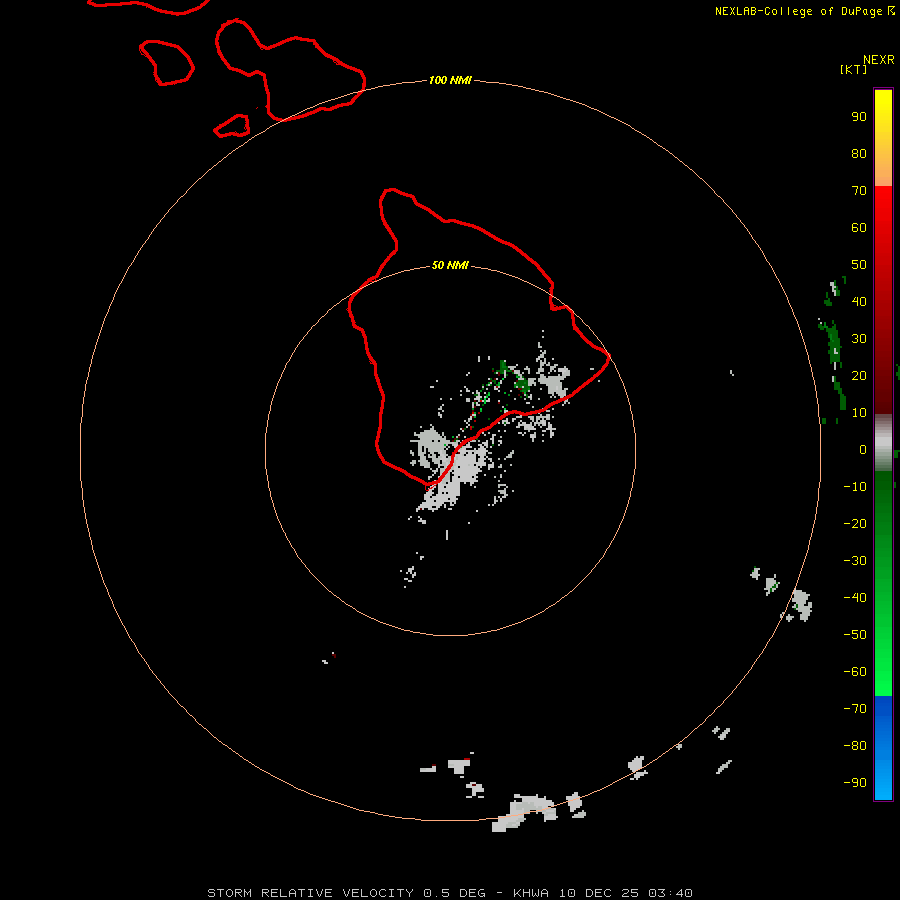Screen dimensions: 900x900
Task: Select the positive 70 knot scale label
Action: (x=859, y=191)
